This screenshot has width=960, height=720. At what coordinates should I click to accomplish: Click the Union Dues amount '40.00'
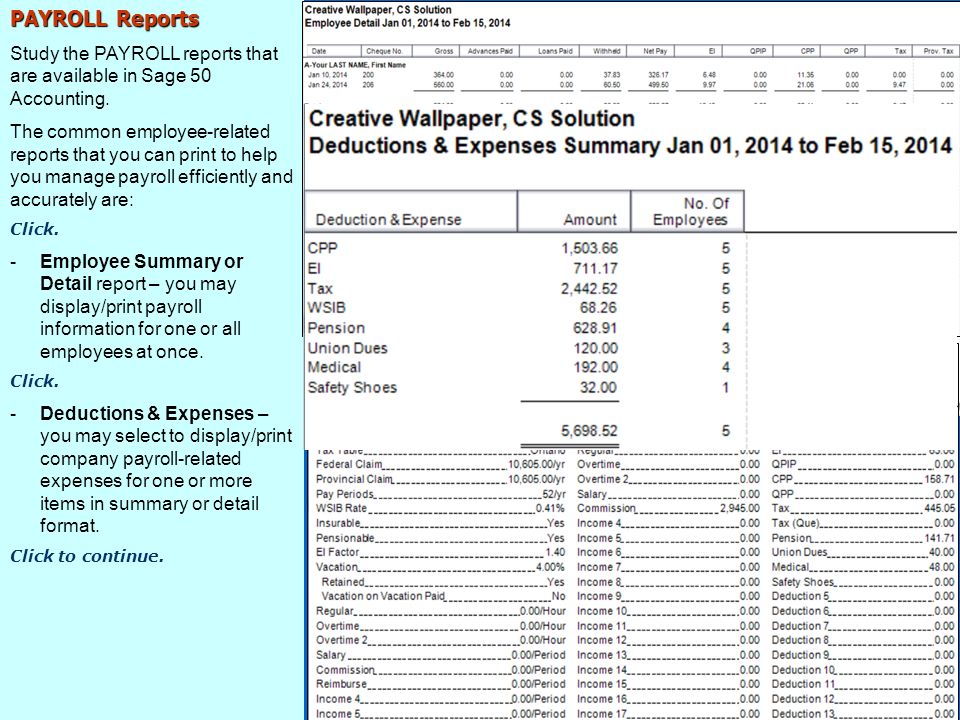pos(943,553)
